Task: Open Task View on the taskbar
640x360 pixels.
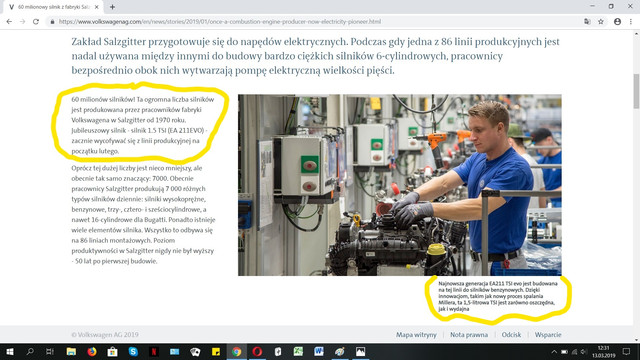Action: 50,351
